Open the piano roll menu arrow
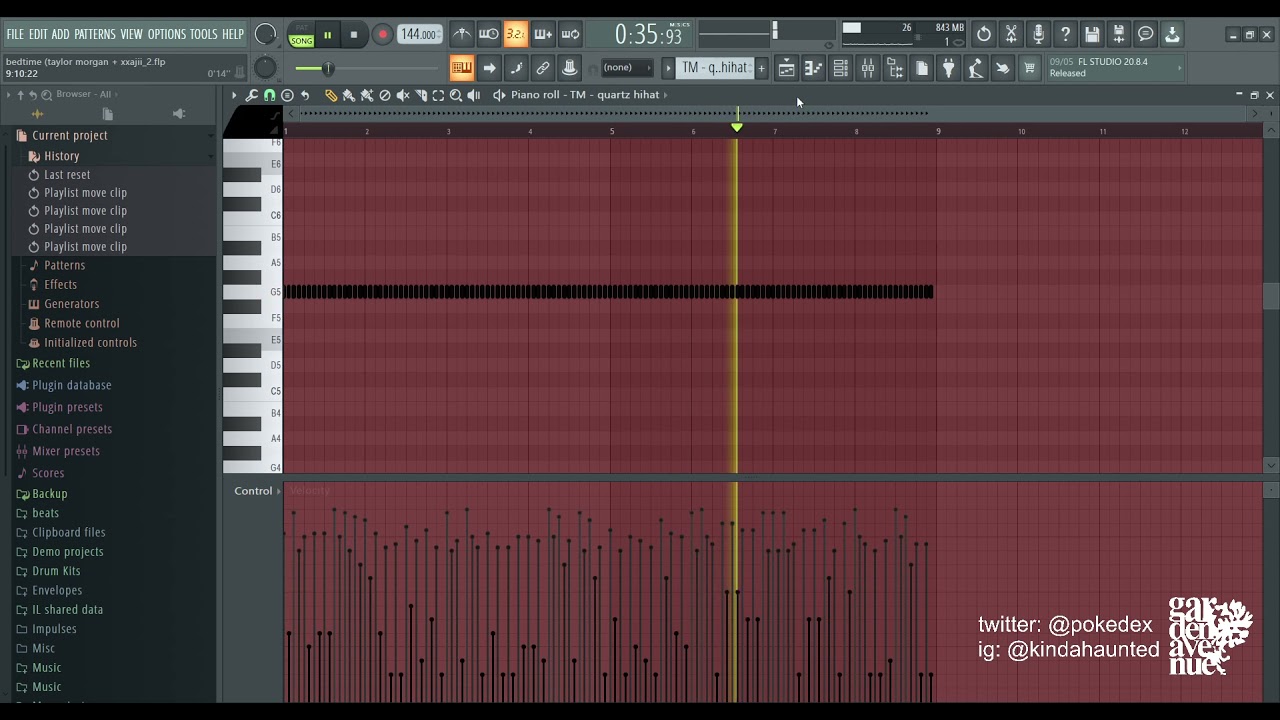The width and height of the screenshot is (1280, 720). [x=234, y=95]
